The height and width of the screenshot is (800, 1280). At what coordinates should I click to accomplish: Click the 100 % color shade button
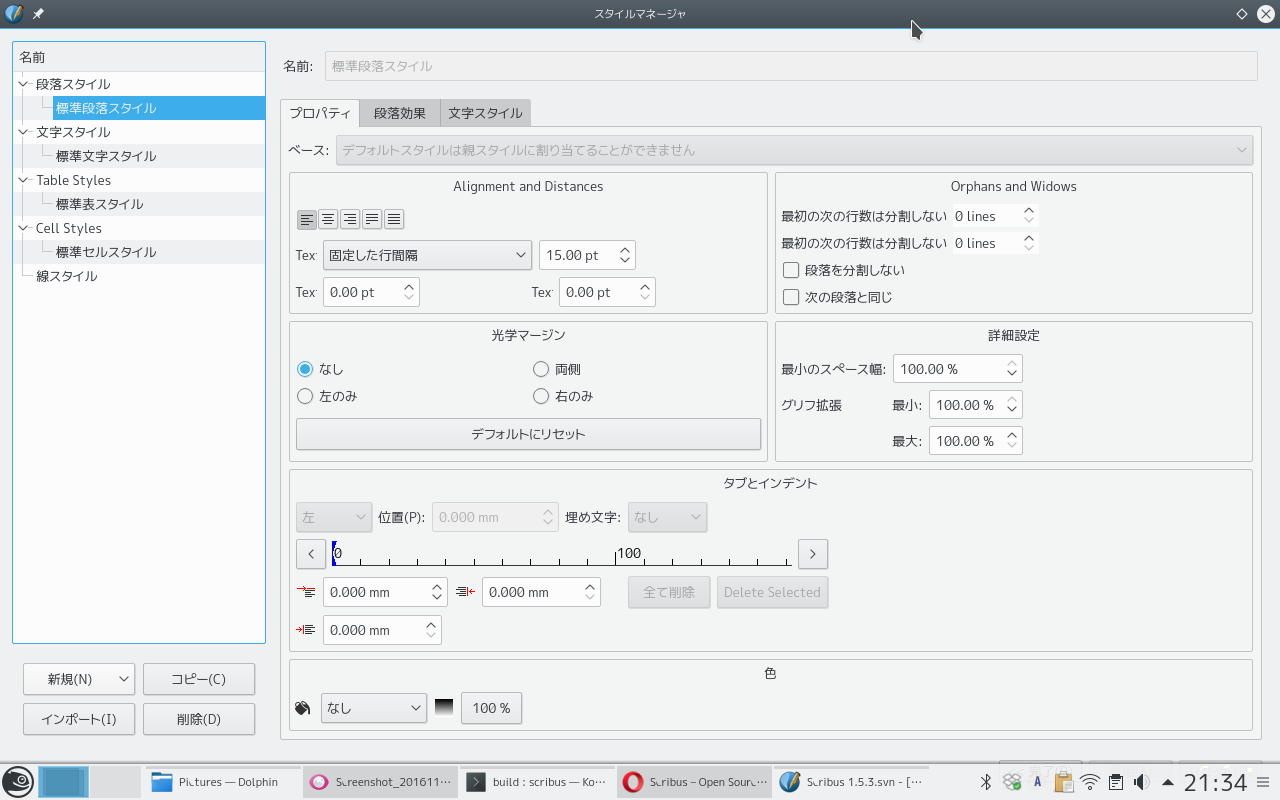click(x=491, y=708)
